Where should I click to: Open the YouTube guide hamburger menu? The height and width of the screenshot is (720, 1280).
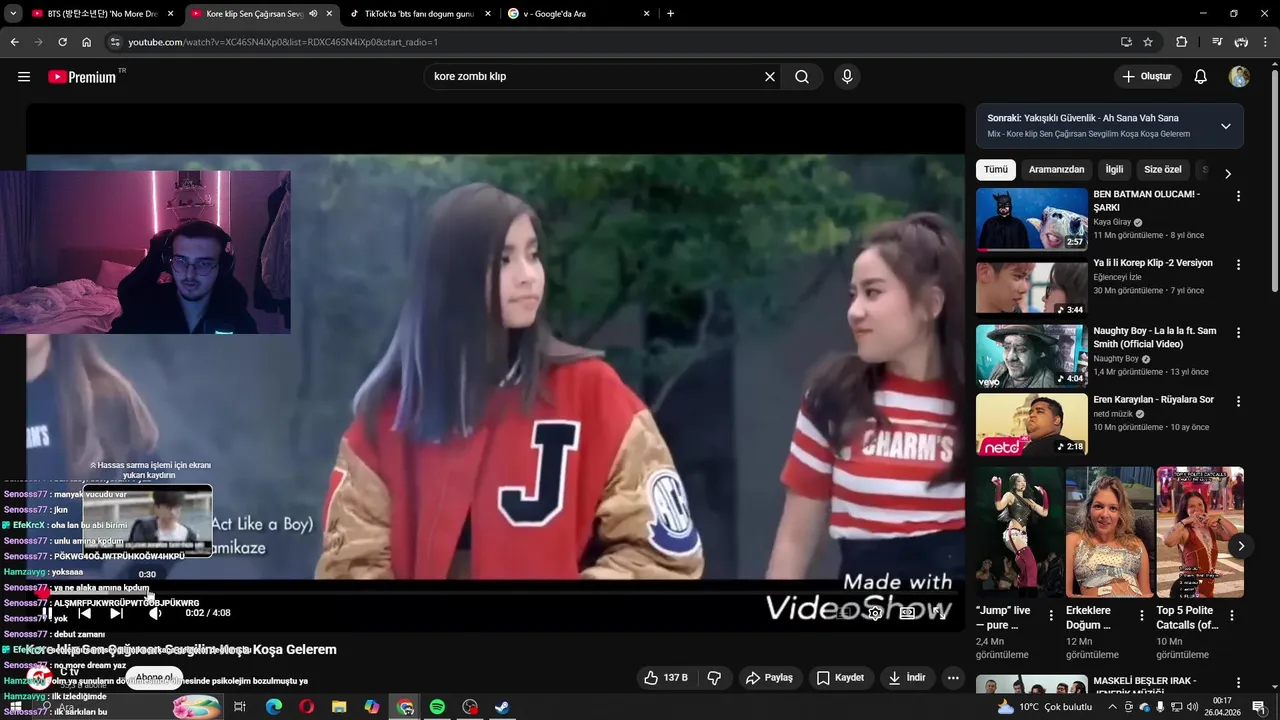[24, 77]
